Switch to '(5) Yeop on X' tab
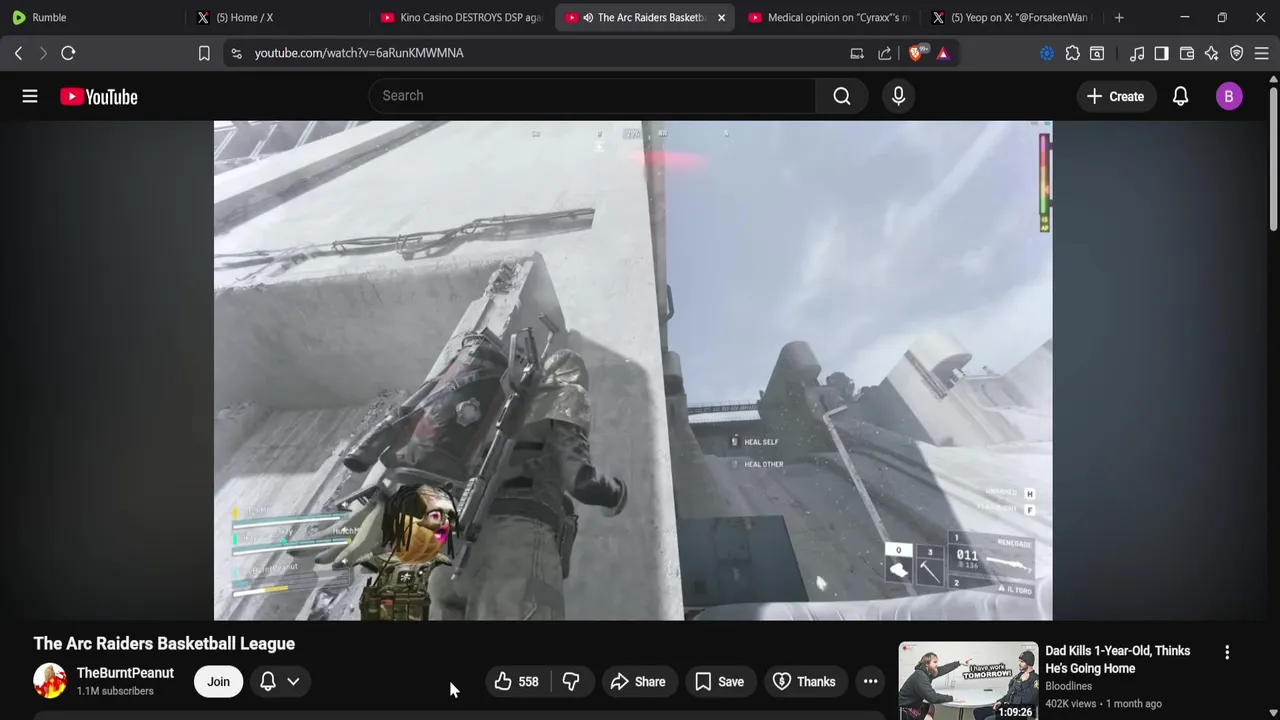 click(x=1010, y=17)
